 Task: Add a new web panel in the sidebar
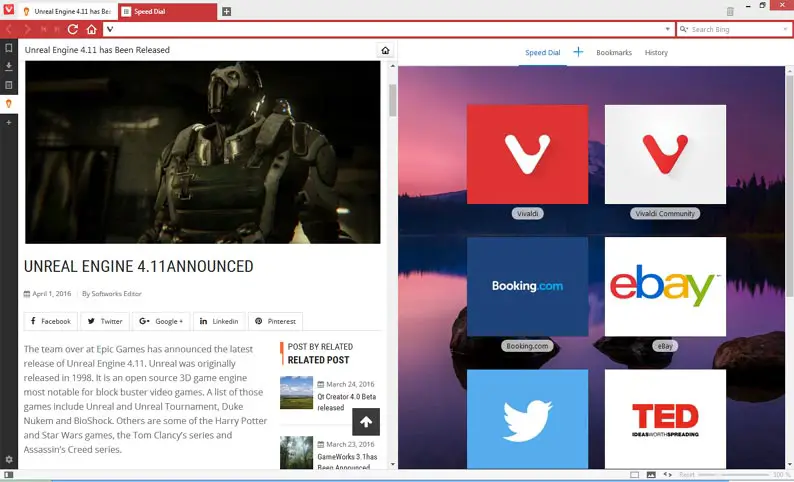[x=9, y=123]
